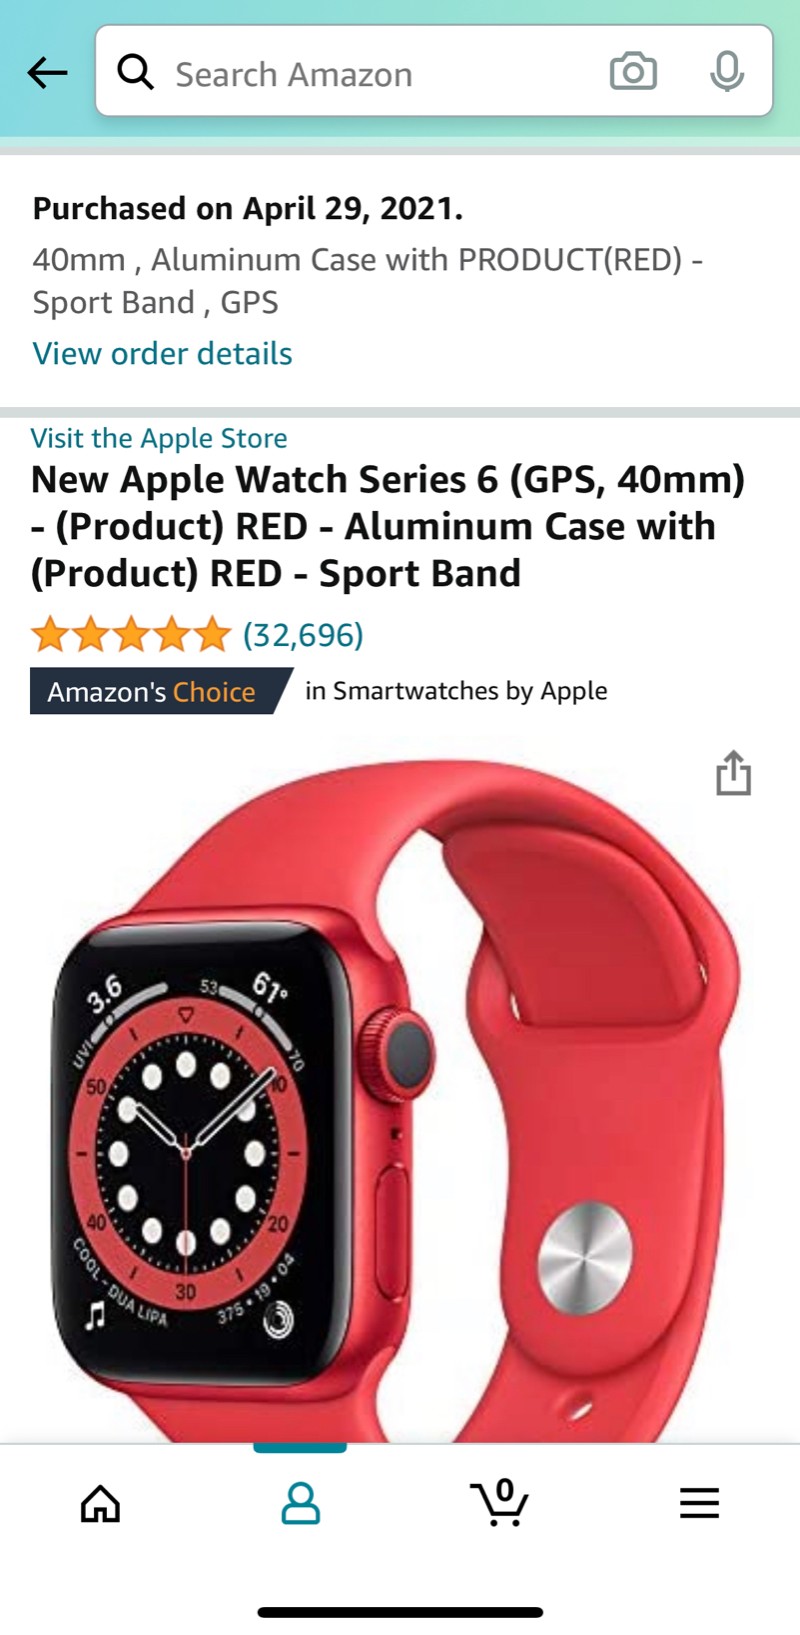The image size is (800, 1635).
Task: Open the hamburger menu icon
Action: [699, 1503]
